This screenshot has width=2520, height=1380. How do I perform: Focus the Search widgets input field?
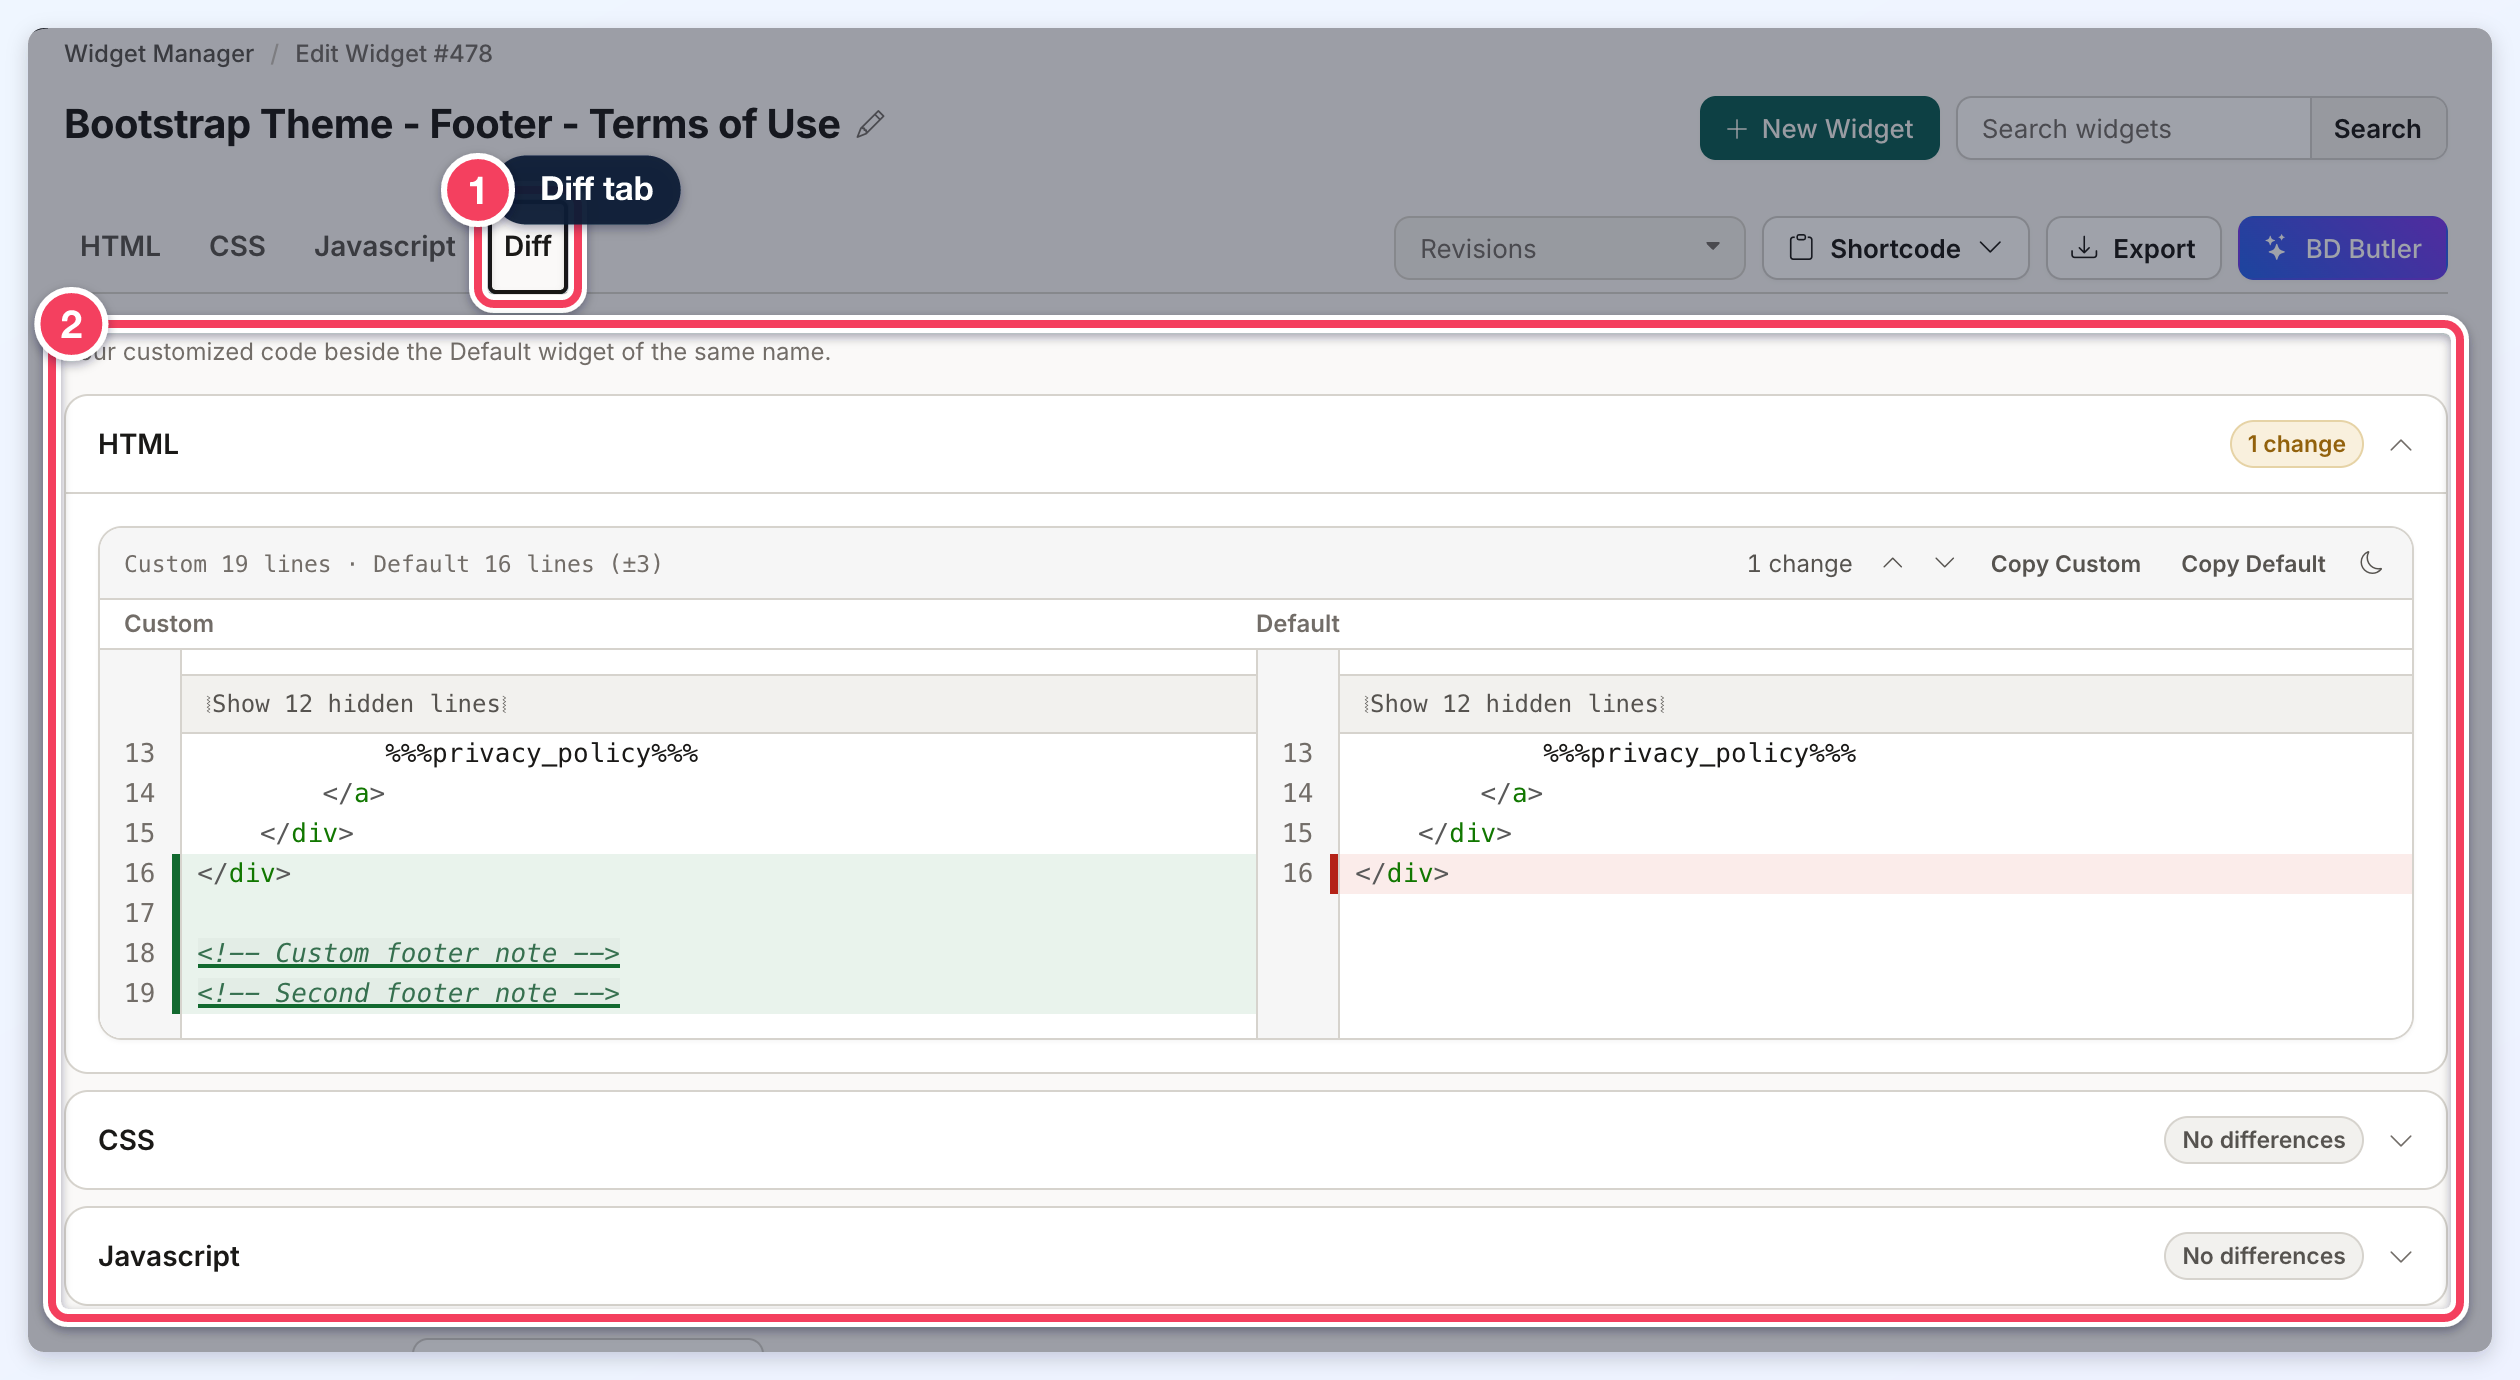click(x=2133, y=128)
